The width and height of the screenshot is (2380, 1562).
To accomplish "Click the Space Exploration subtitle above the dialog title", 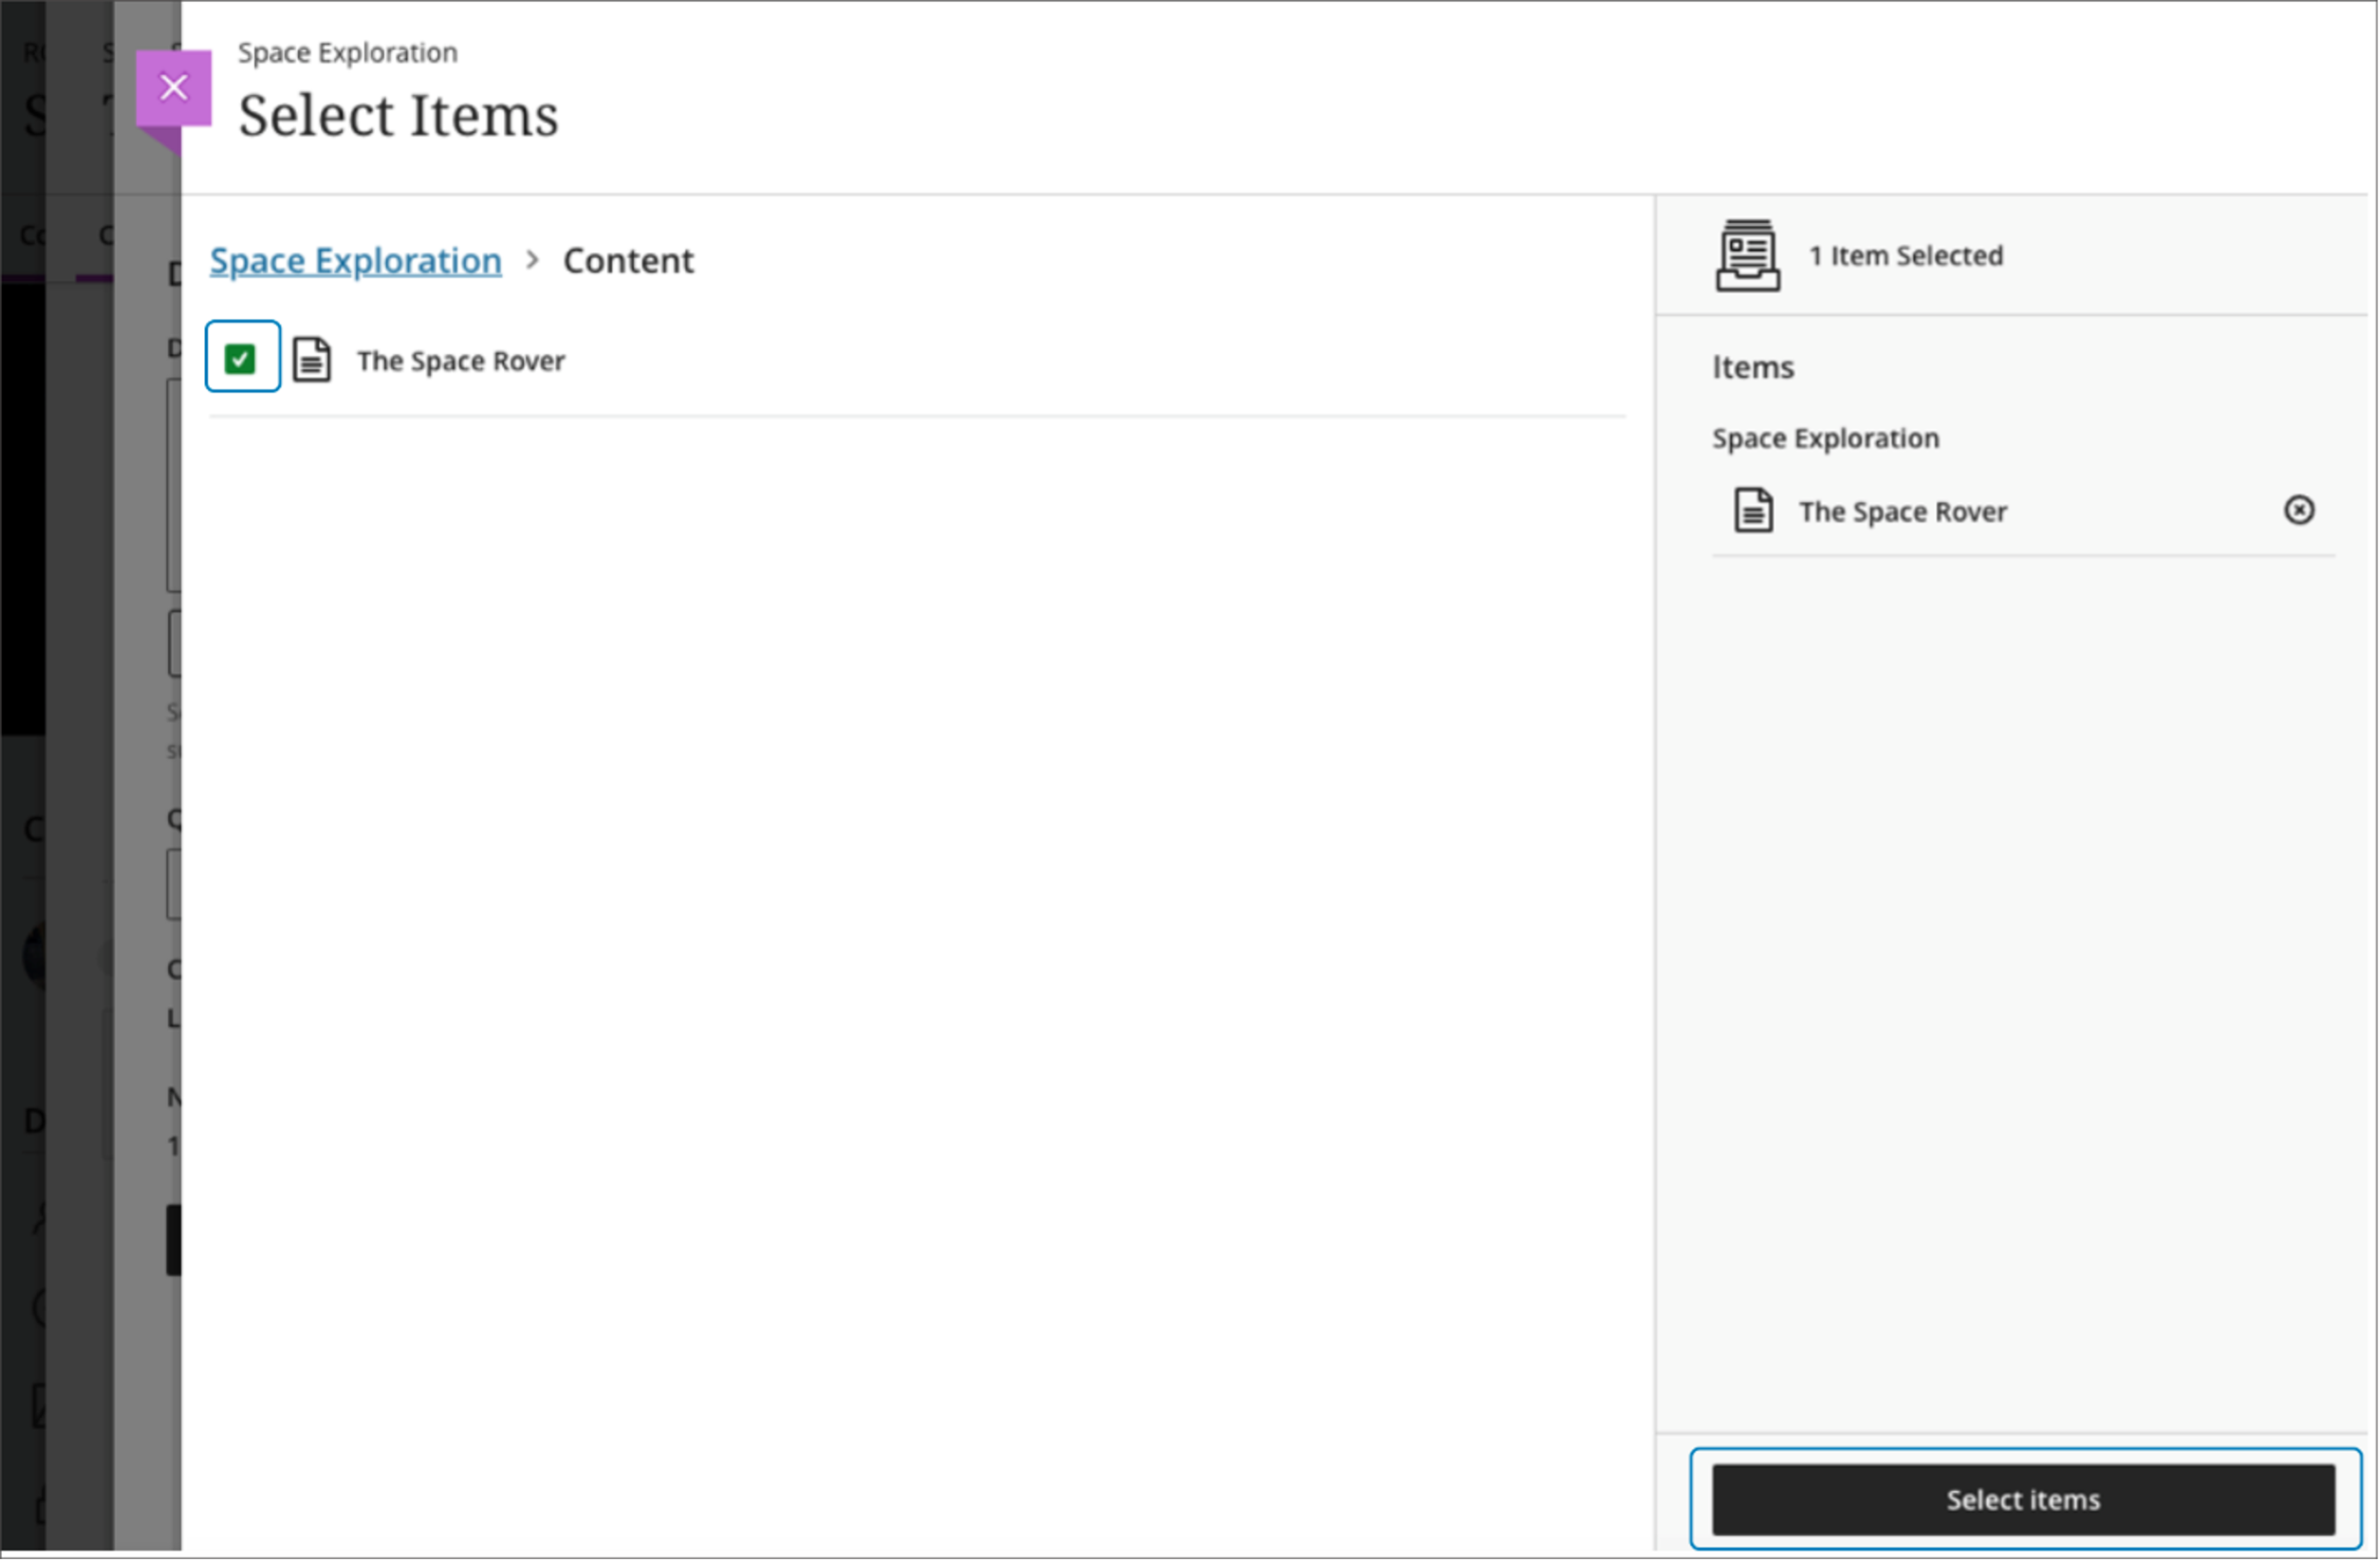I will pyautogui.click(x=348, y=52).
